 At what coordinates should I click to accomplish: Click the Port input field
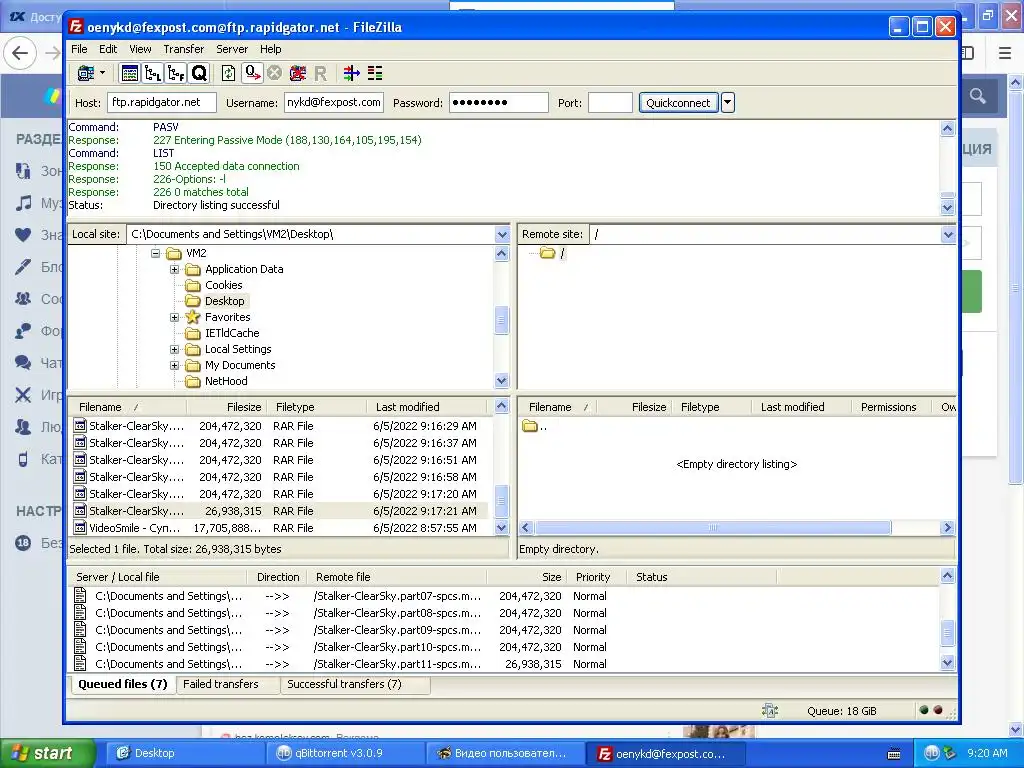(x=610, y=103)
